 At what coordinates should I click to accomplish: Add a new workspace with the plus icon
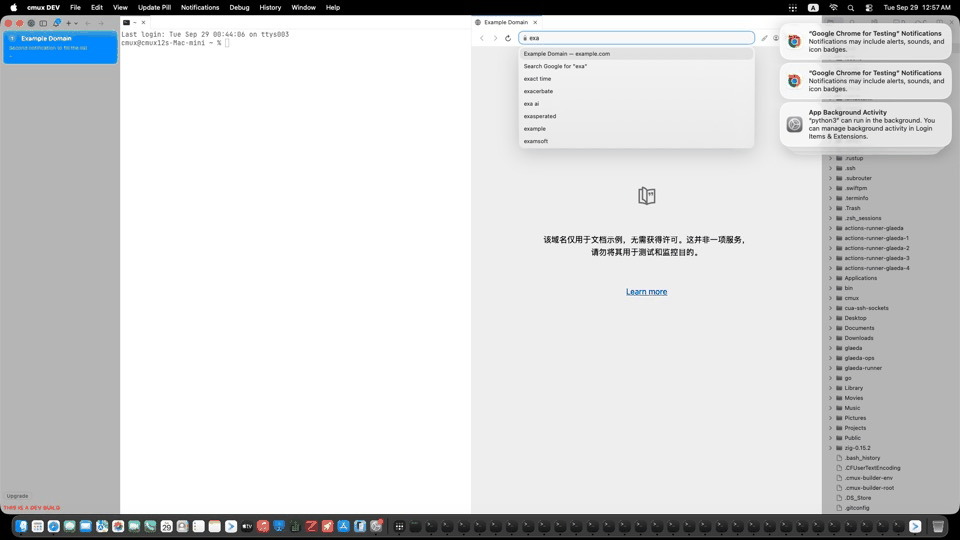[x=69, y=23]
